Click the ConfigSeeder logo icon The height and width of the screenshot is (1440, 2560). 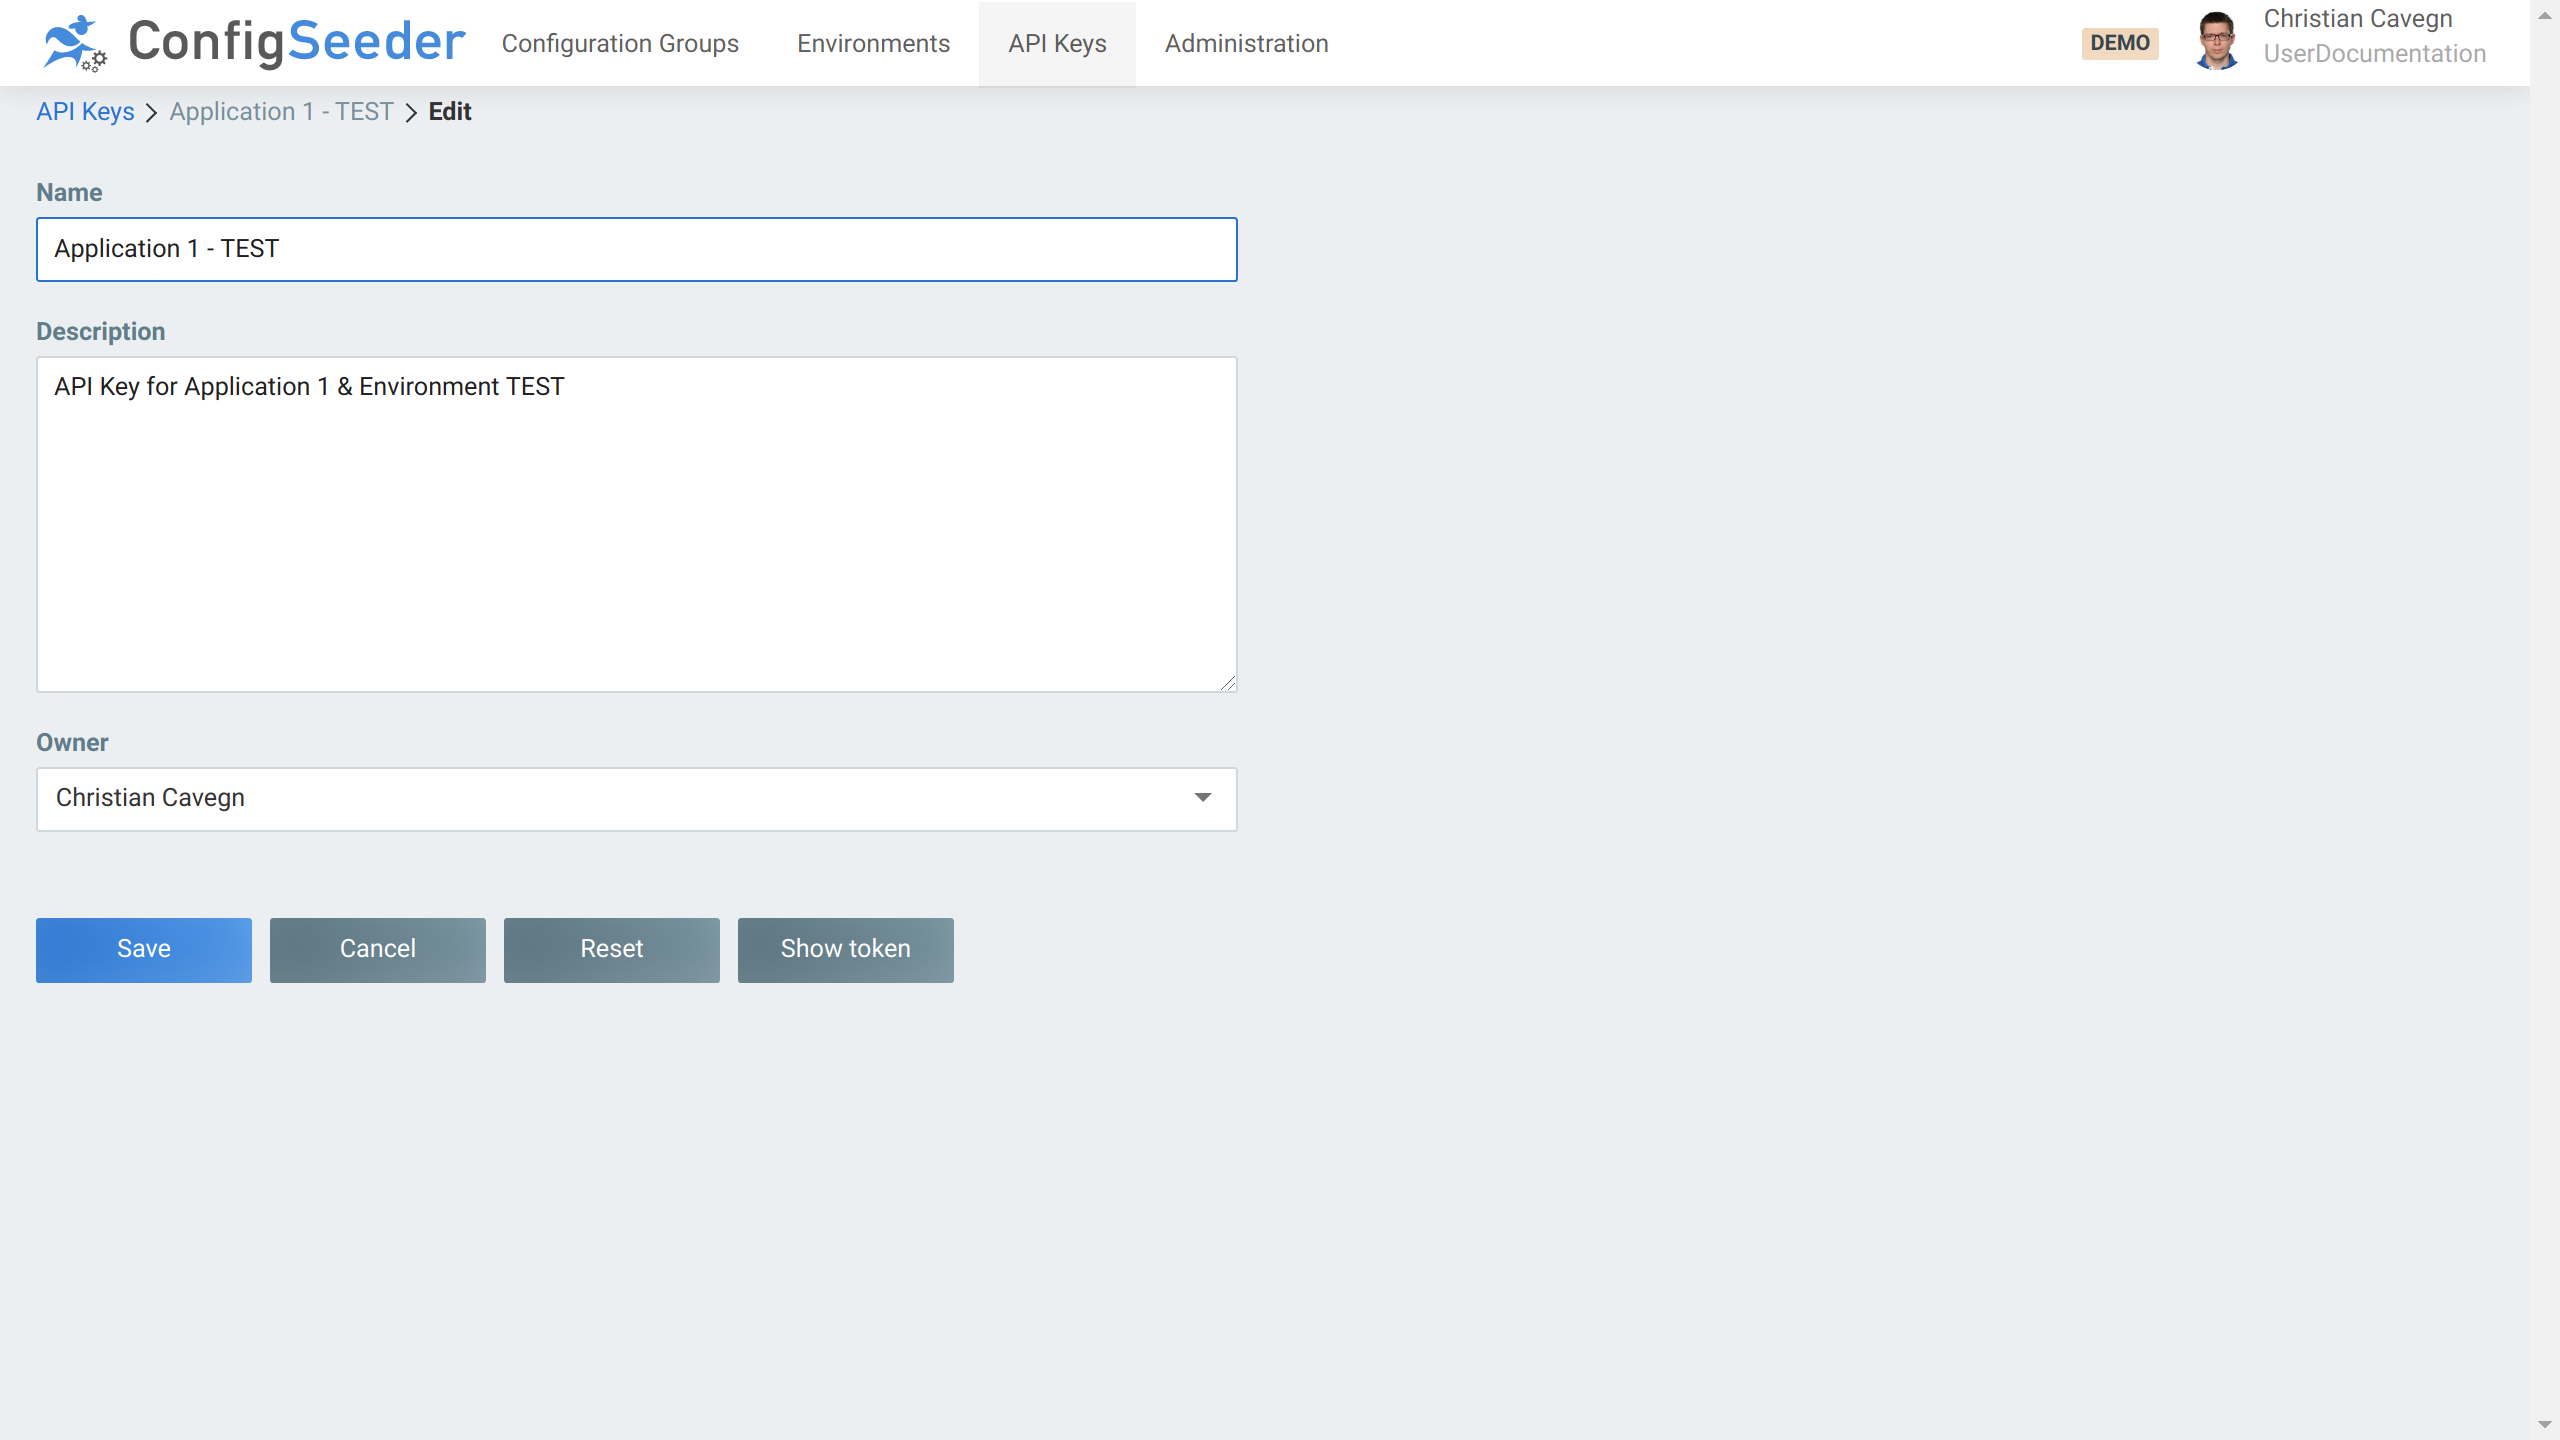[75, 42]
